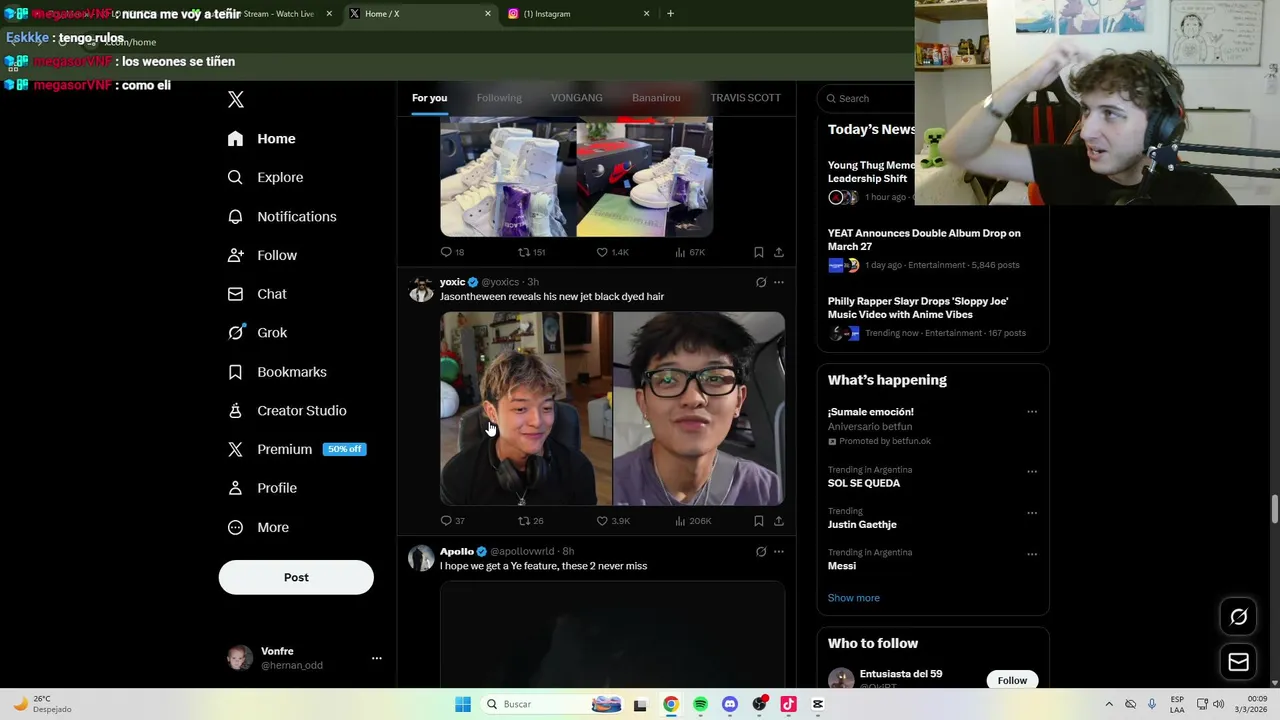
Task: Switch to the Instagram browser tab
Action: [579, 14]
